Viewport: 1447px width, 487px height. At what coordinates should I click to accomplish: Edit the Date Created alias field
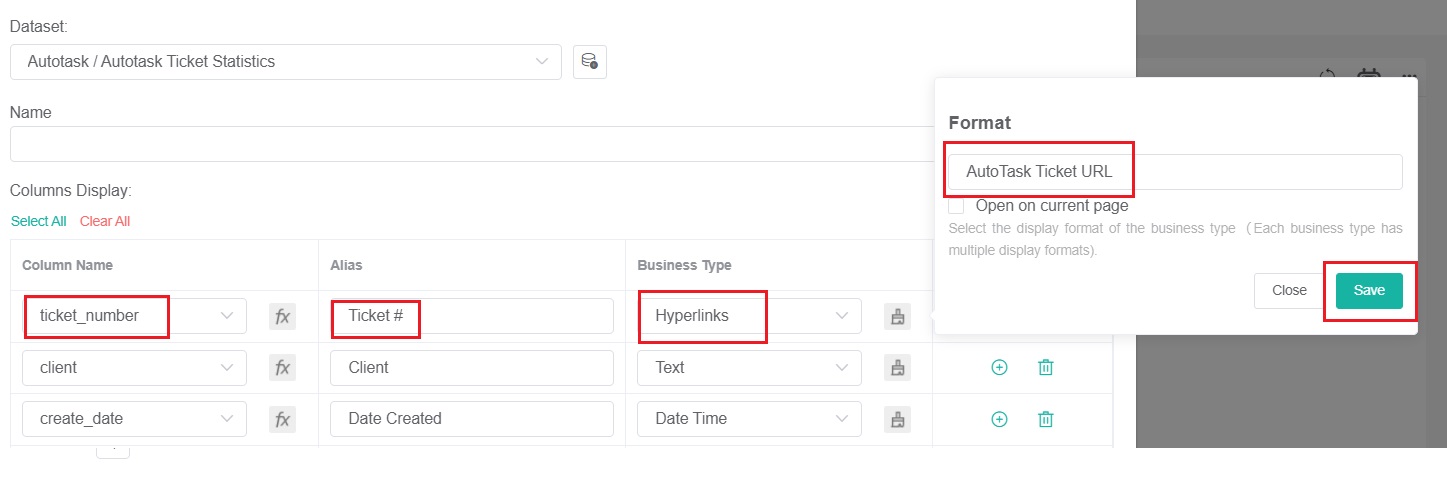coord(472,418)
